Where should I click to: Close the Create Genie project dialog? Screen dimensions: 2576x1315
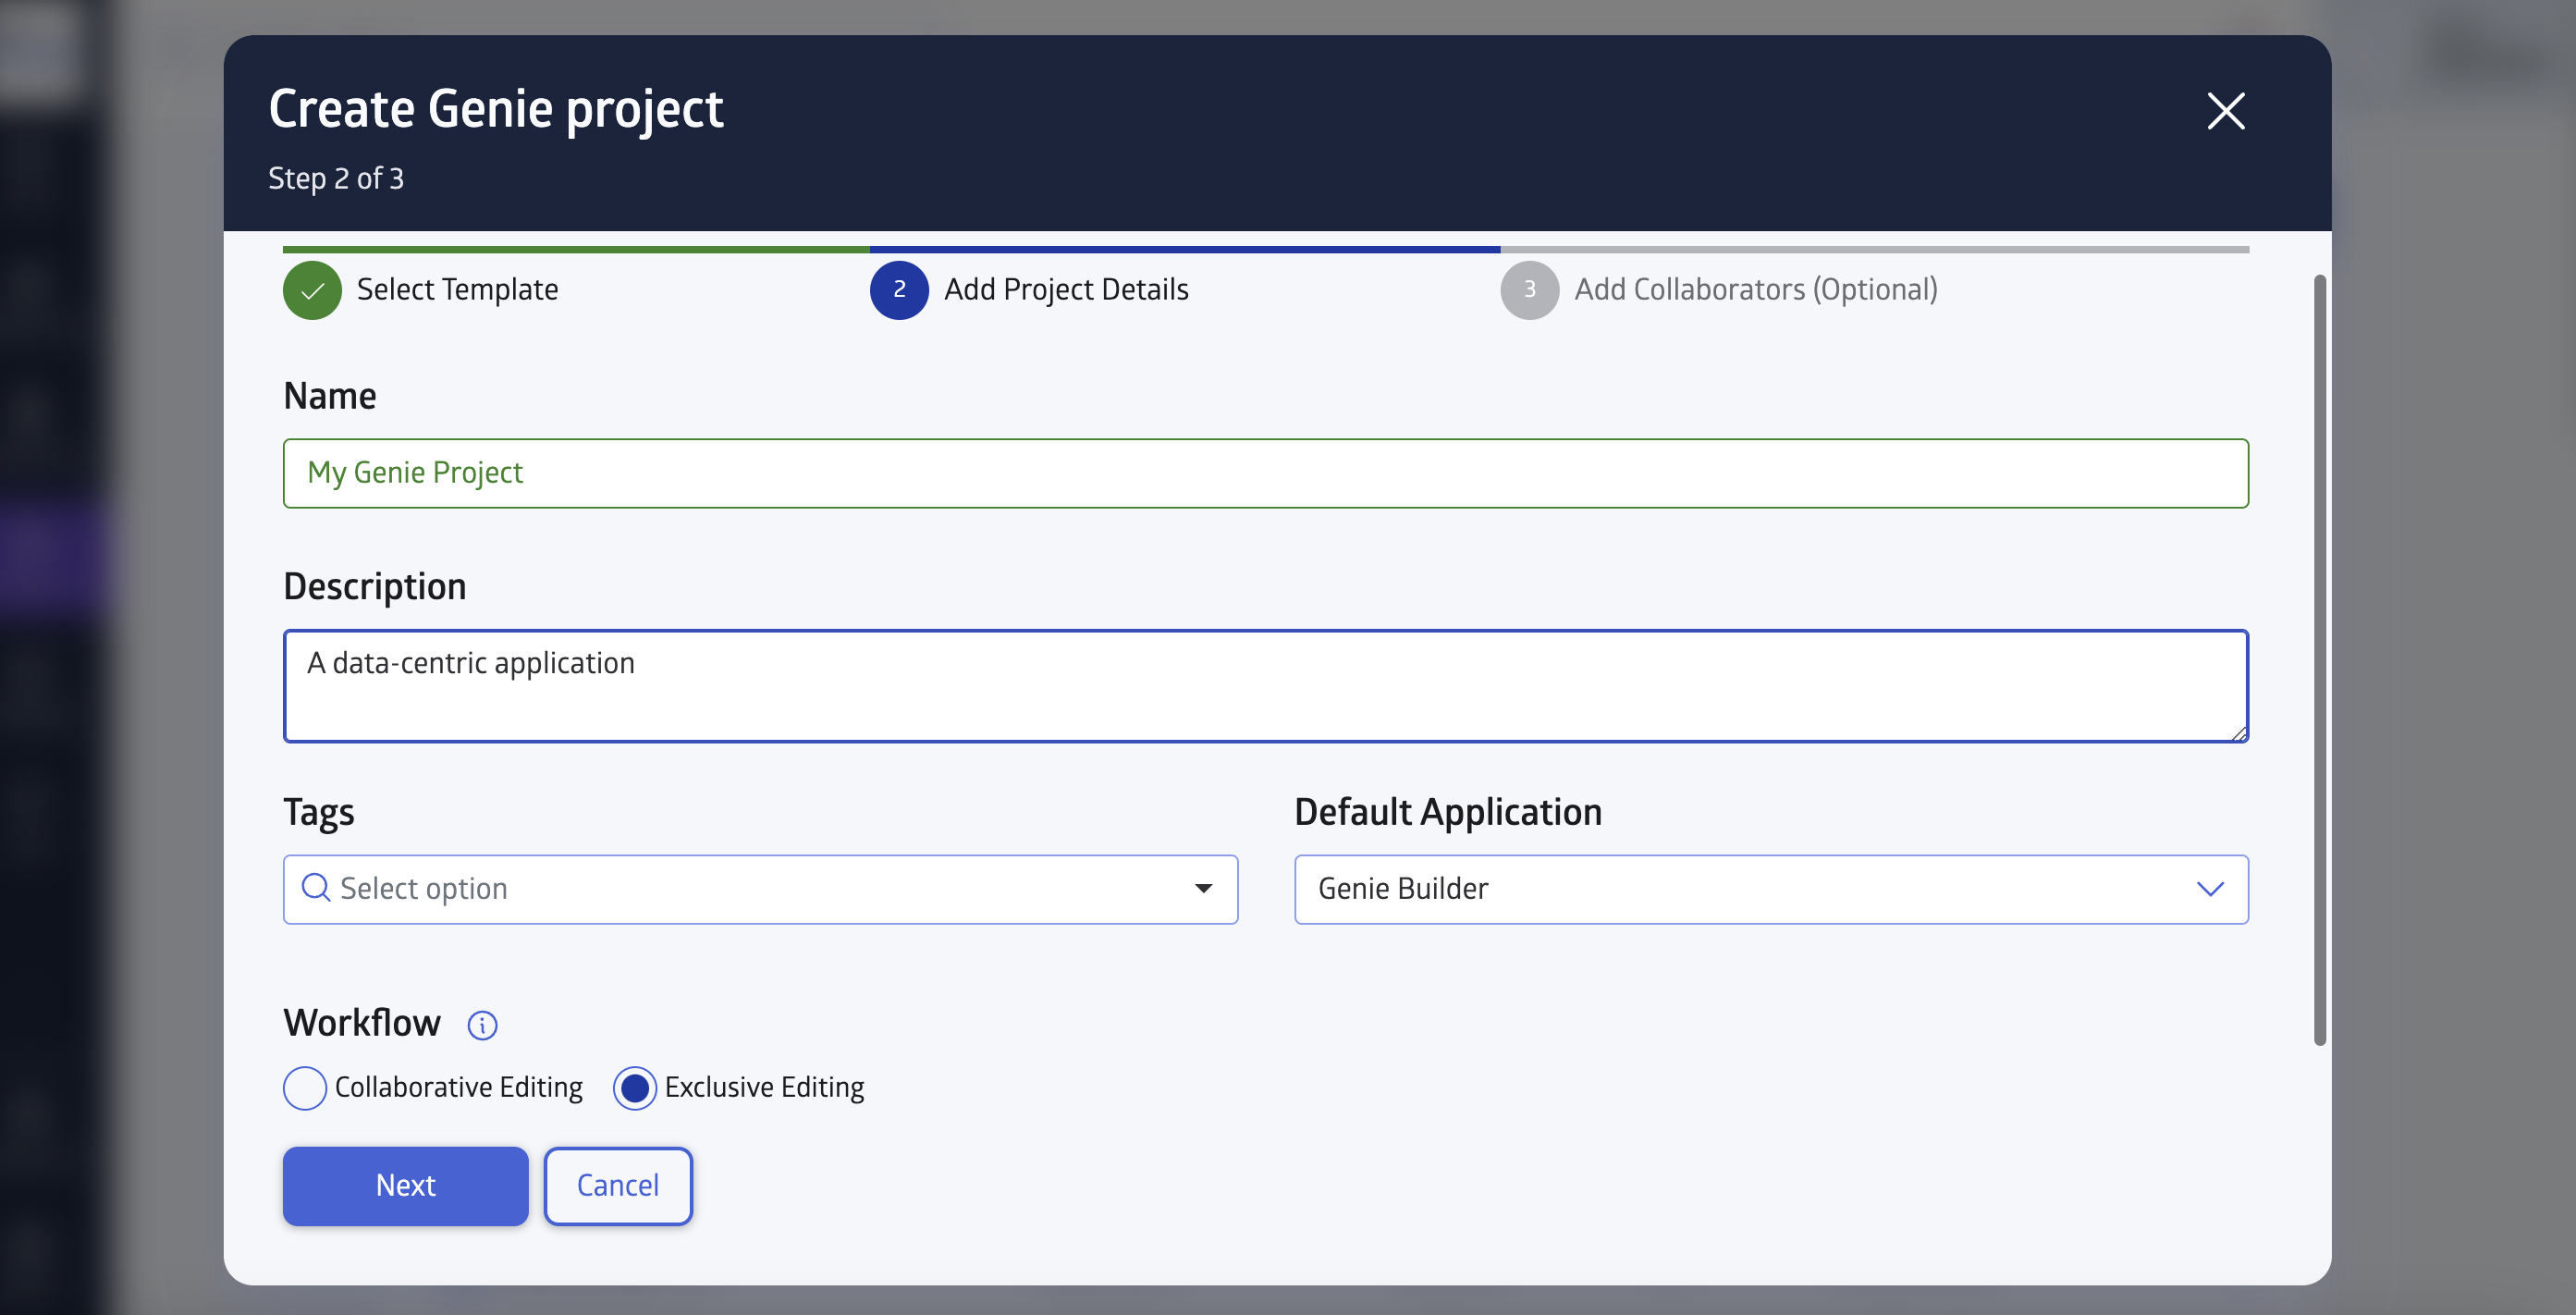pos(2225,111)
